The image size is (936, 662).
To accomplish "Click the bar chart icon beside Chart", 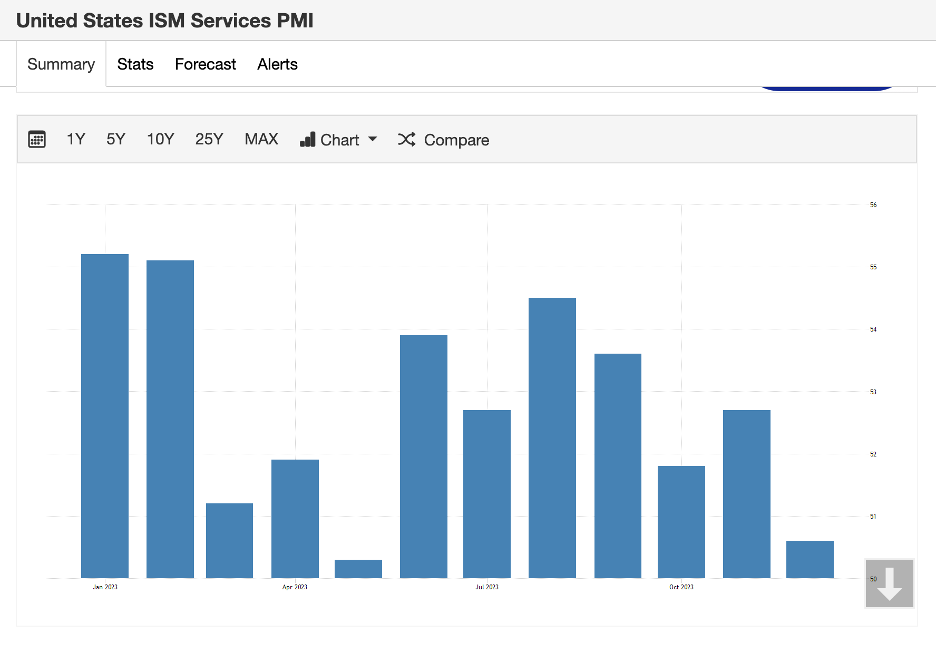I will click(x=308, y=140).
